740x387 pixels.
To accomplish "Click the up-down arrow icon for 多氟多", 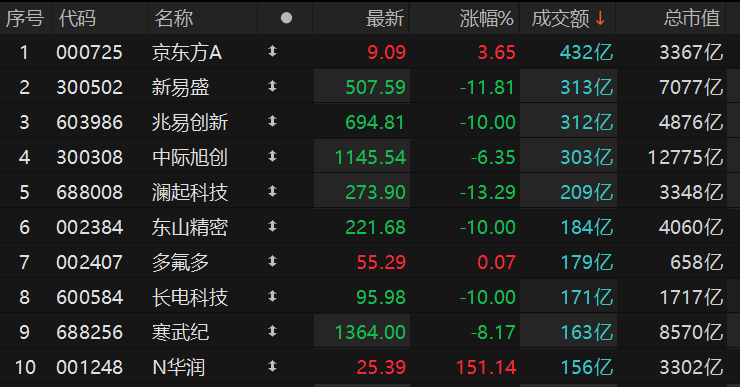I will point(272,261).
